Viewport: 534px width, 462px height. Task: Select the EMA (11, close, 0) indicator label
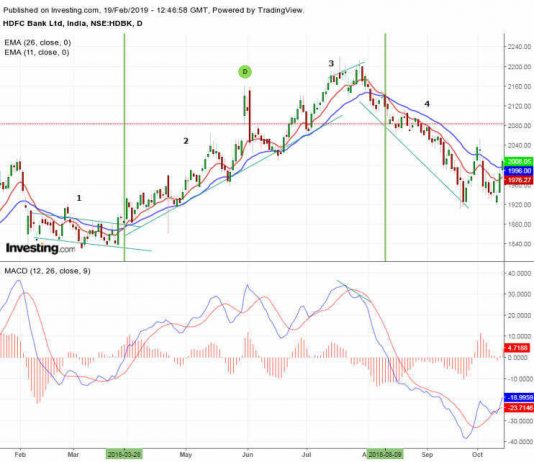tap(37, 52)
